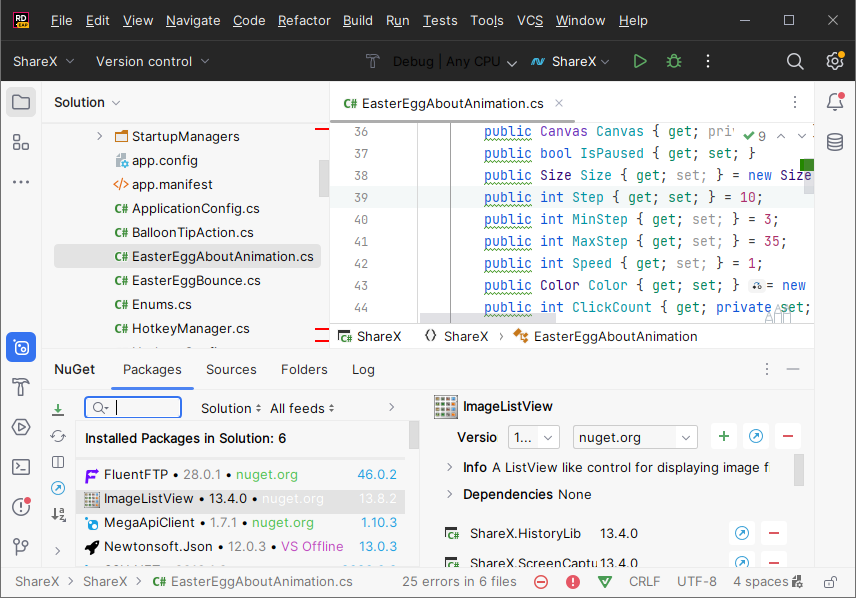Open the nuget.org source dropdown

click(635, 437)
